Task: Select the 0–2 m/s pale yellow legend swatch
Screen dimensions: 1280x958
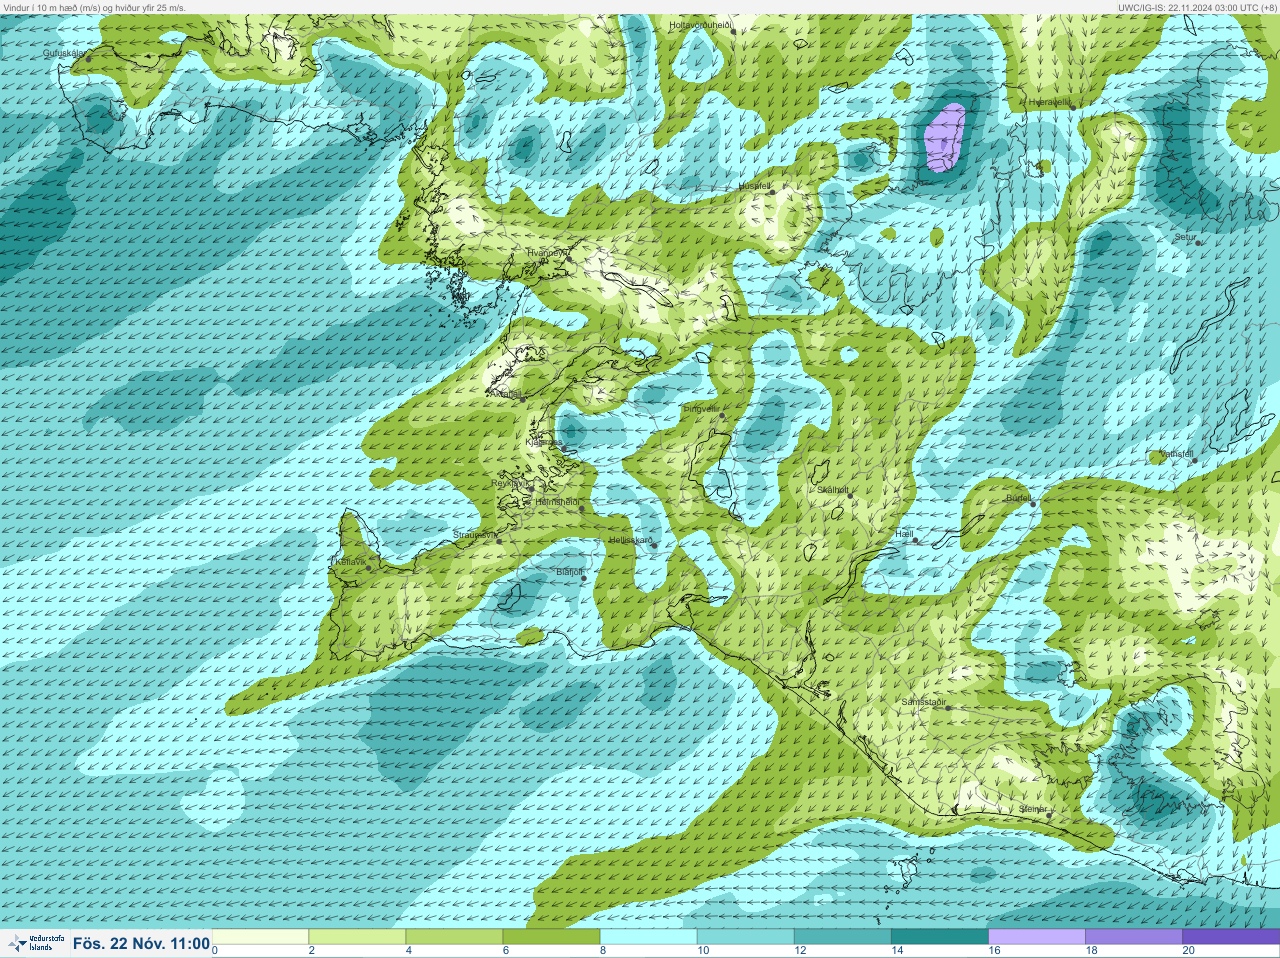Action: (260, 937)
